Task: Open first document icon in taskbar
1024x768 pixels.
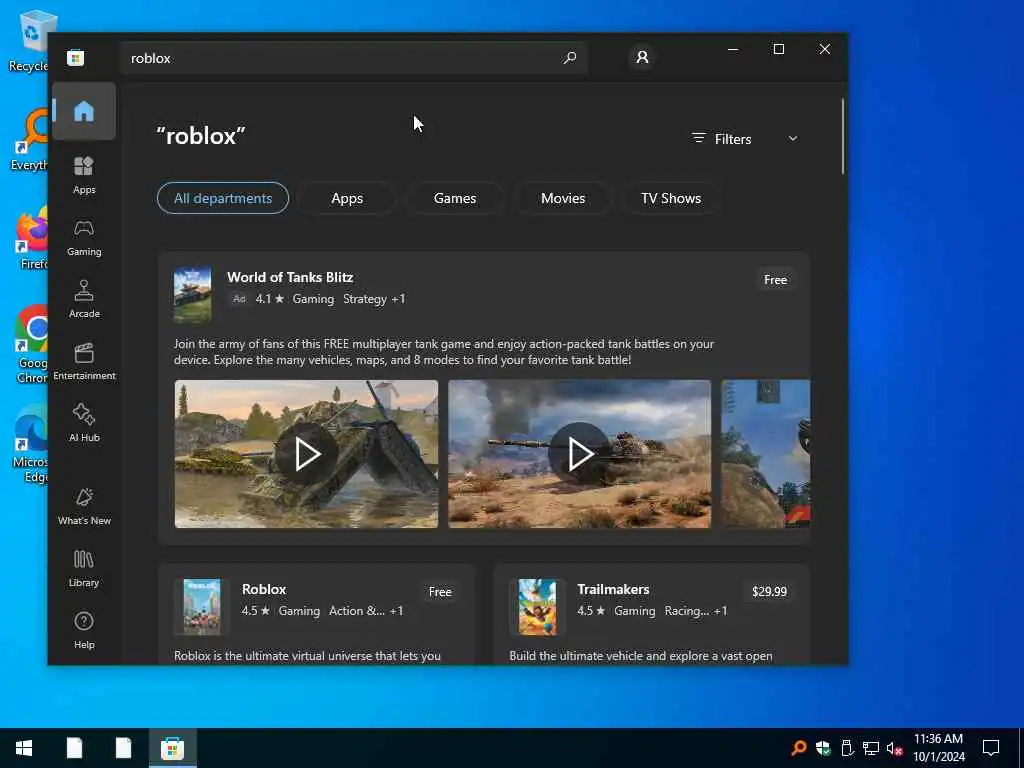Action: point(74,748)
